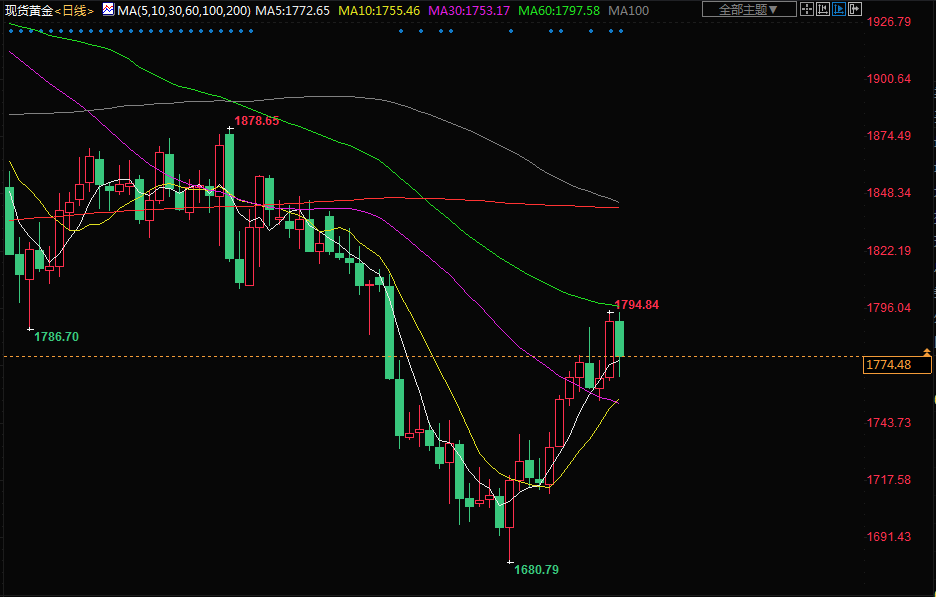Toggle the MA5 line label
Screen dimensions: 936x597
click(x=292, y=10)
